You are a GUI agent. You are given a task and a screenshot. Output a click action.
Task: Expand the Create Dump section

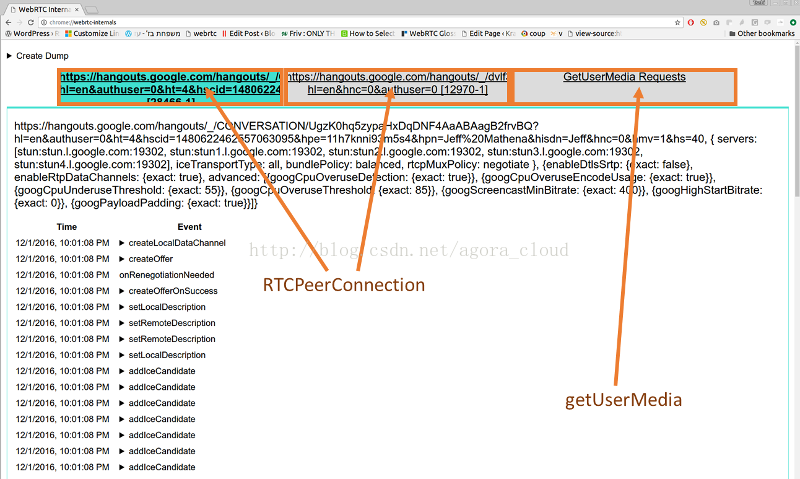click(x=38, y=56)
